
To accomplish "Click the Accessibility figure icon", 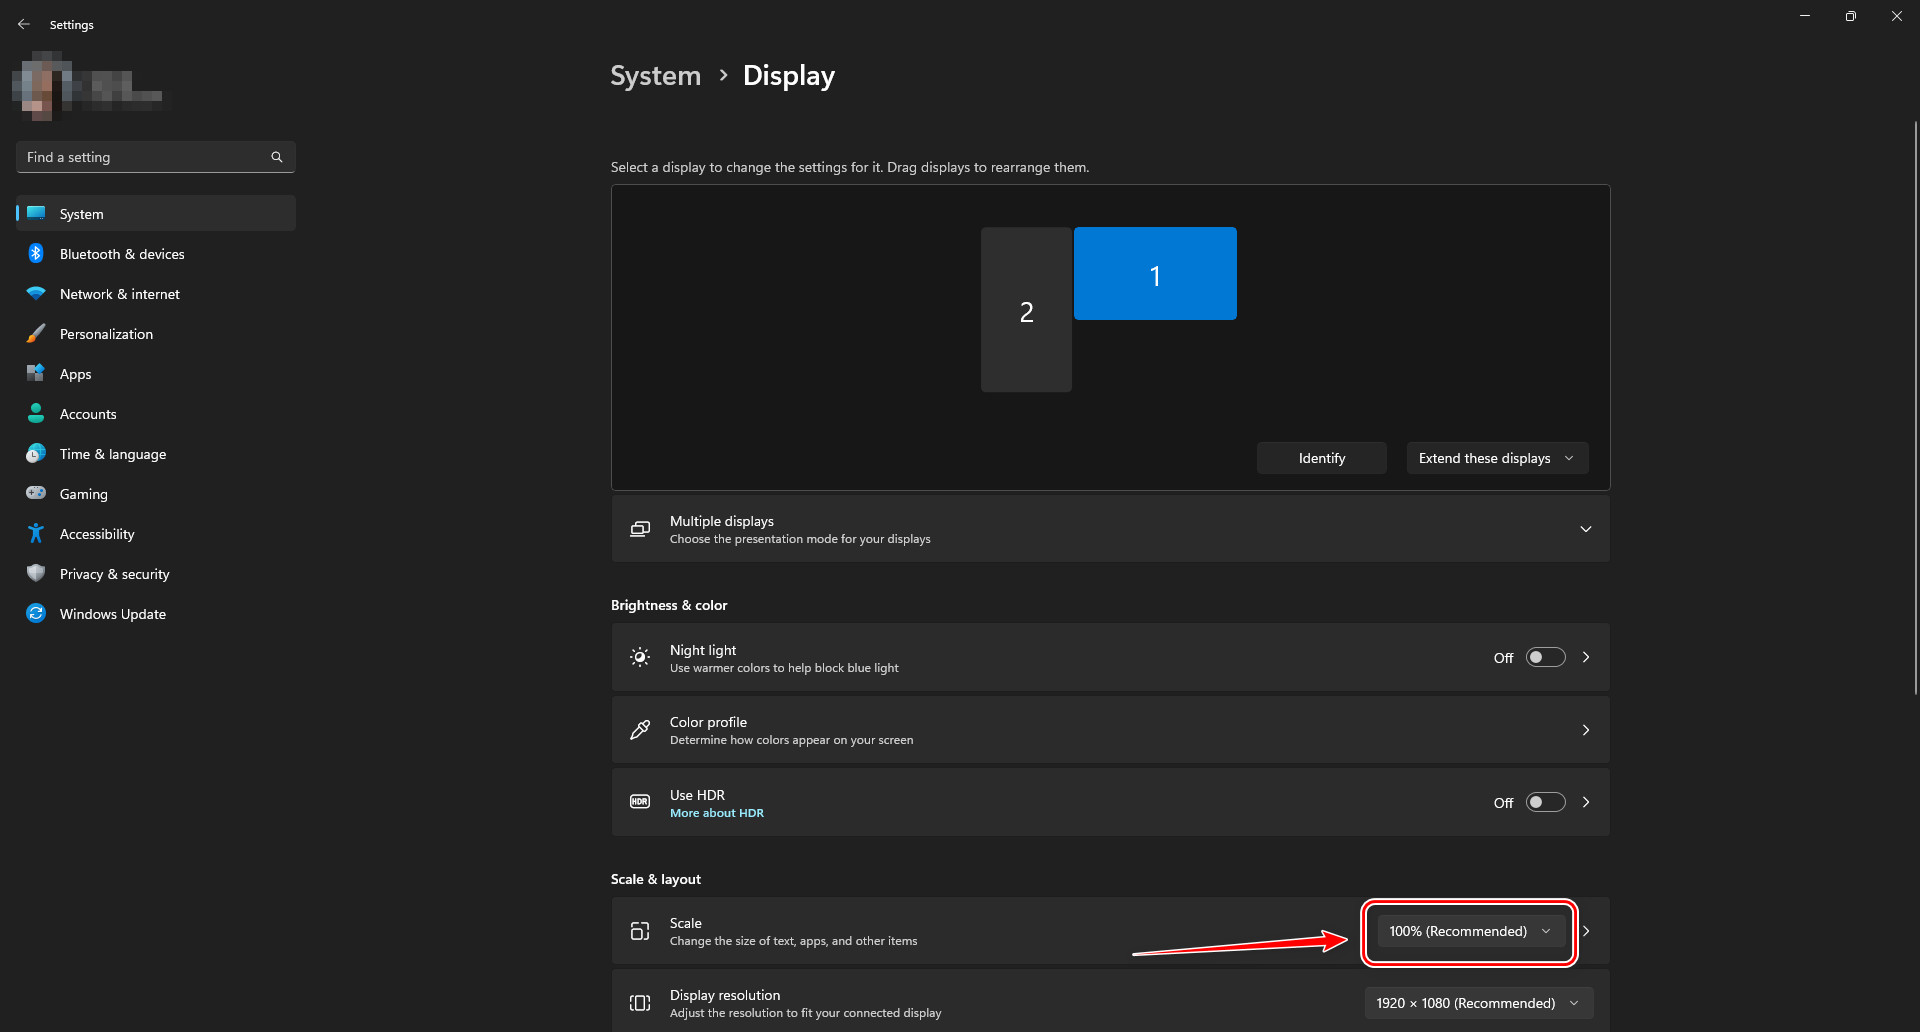I will (36, 534).
